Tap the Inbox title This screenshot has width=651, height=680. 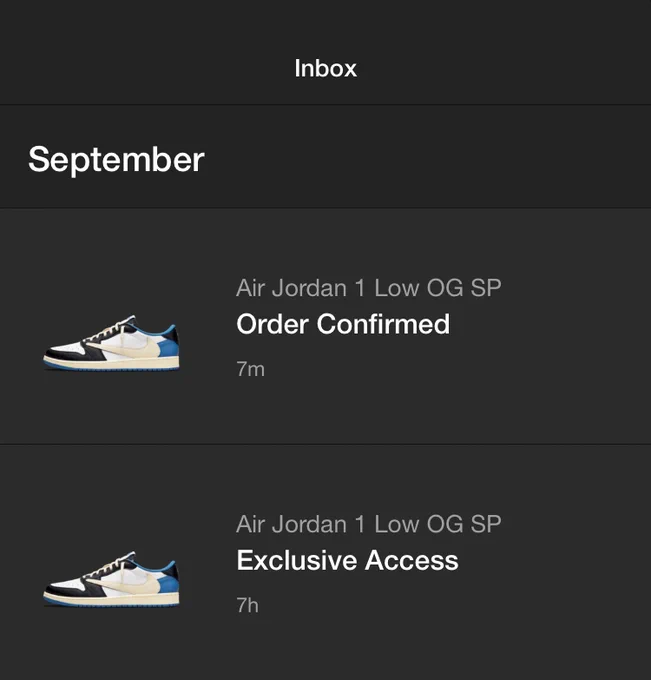point(325,69)
